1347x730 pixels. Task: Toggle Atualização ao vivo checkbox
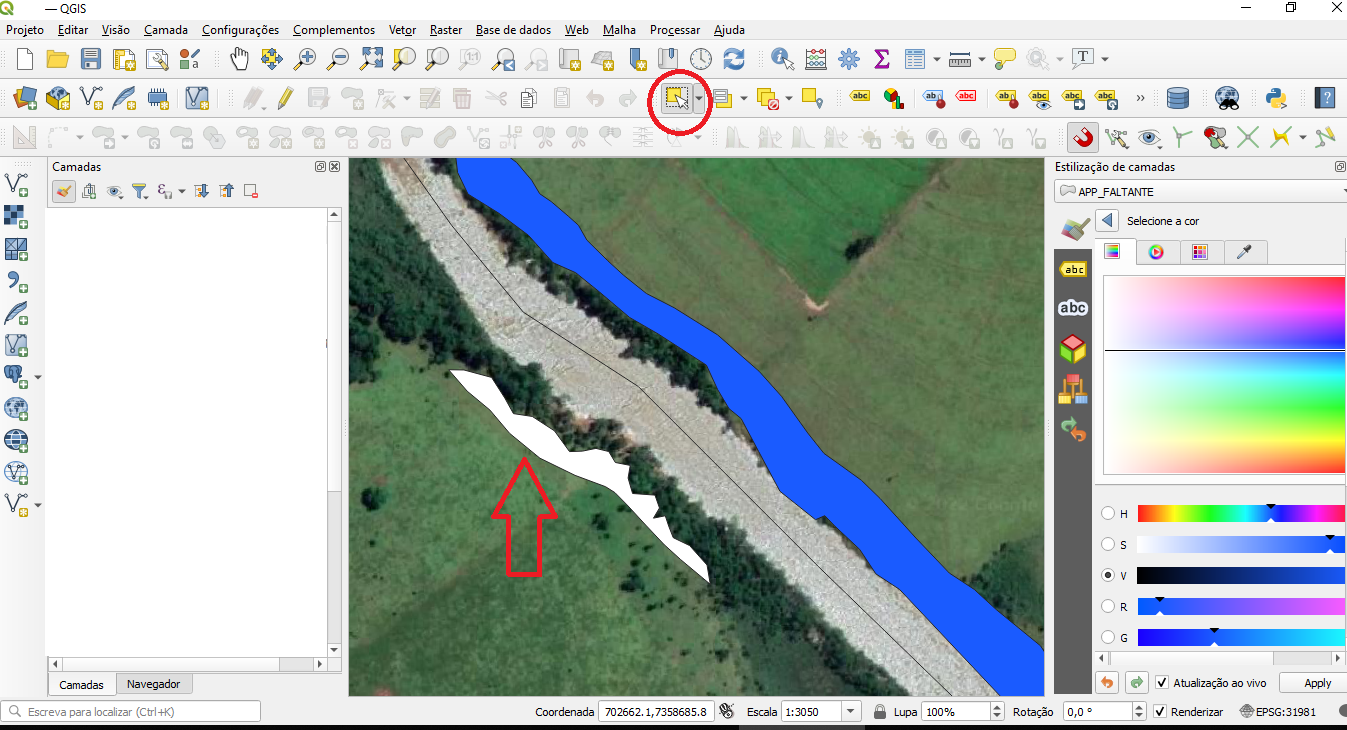1161,683
